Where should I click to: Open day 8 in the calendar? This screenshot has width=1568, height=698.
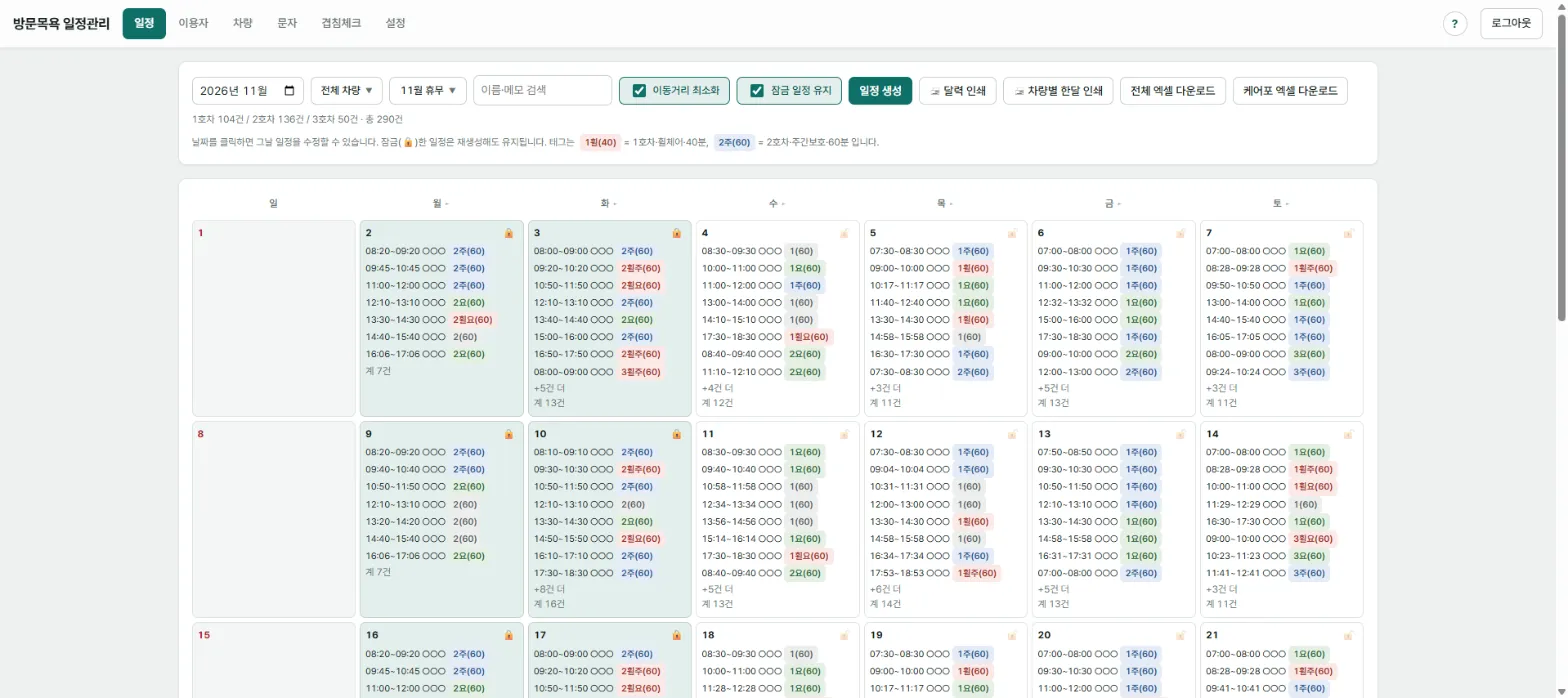(273, 519)
